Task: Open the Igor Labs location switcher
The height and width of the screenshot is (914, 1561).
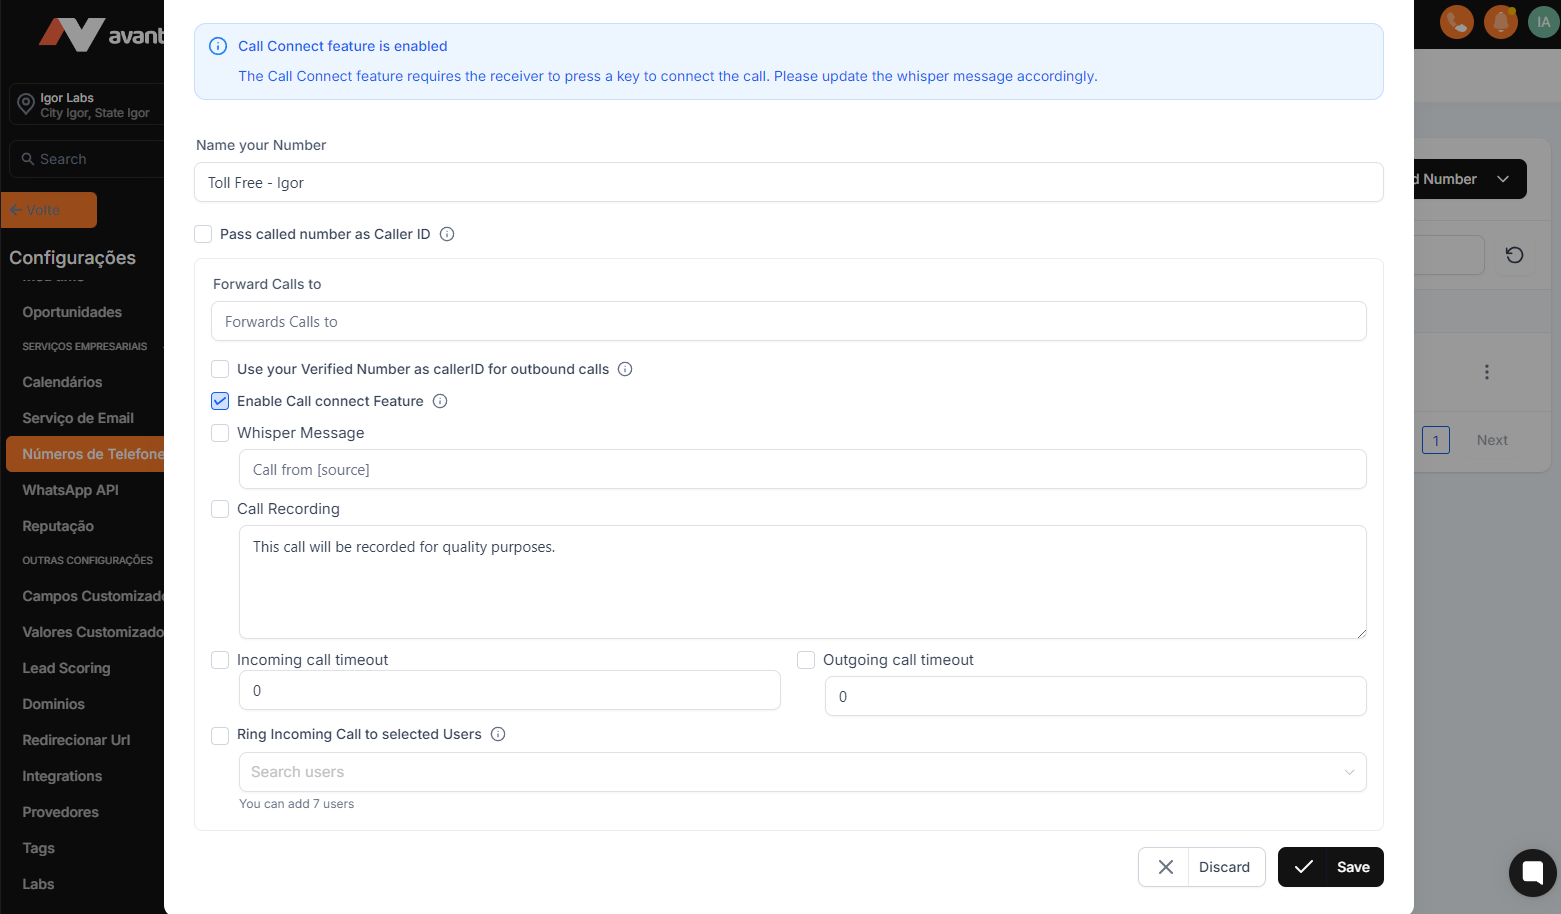Action: click(x=87, y=105)
